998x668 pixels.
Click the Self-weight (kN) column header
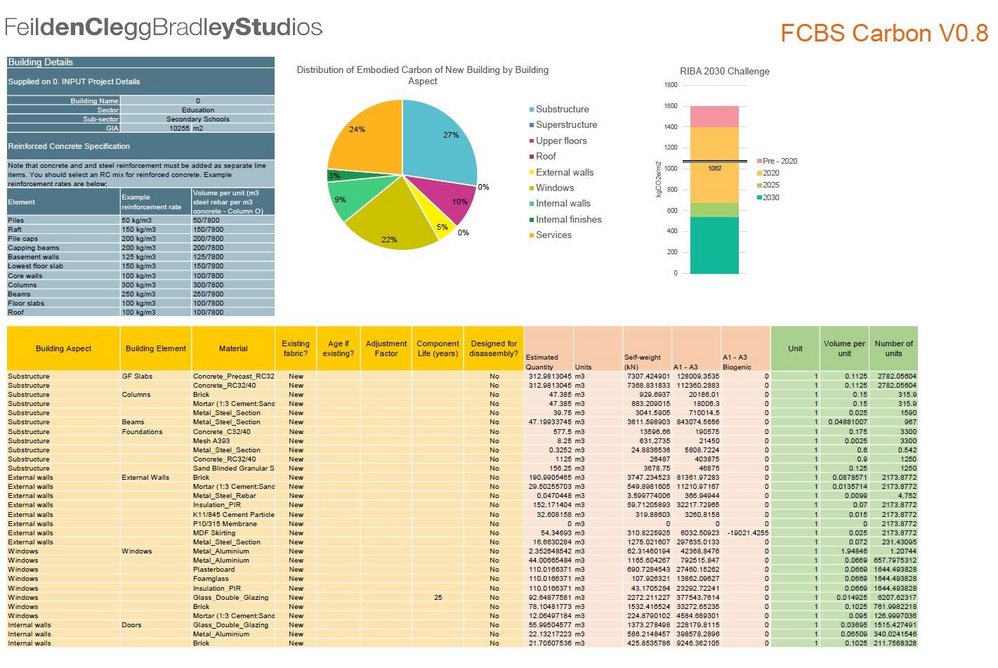pos(647,349)
